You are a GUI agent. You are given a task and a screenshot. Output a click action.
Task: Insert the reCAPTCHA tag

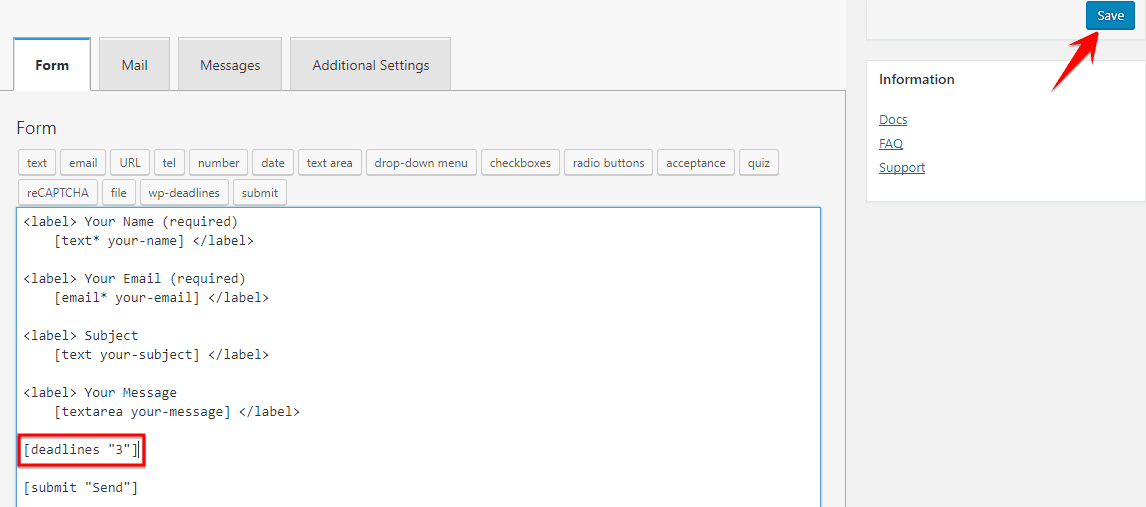pos(57,192)
